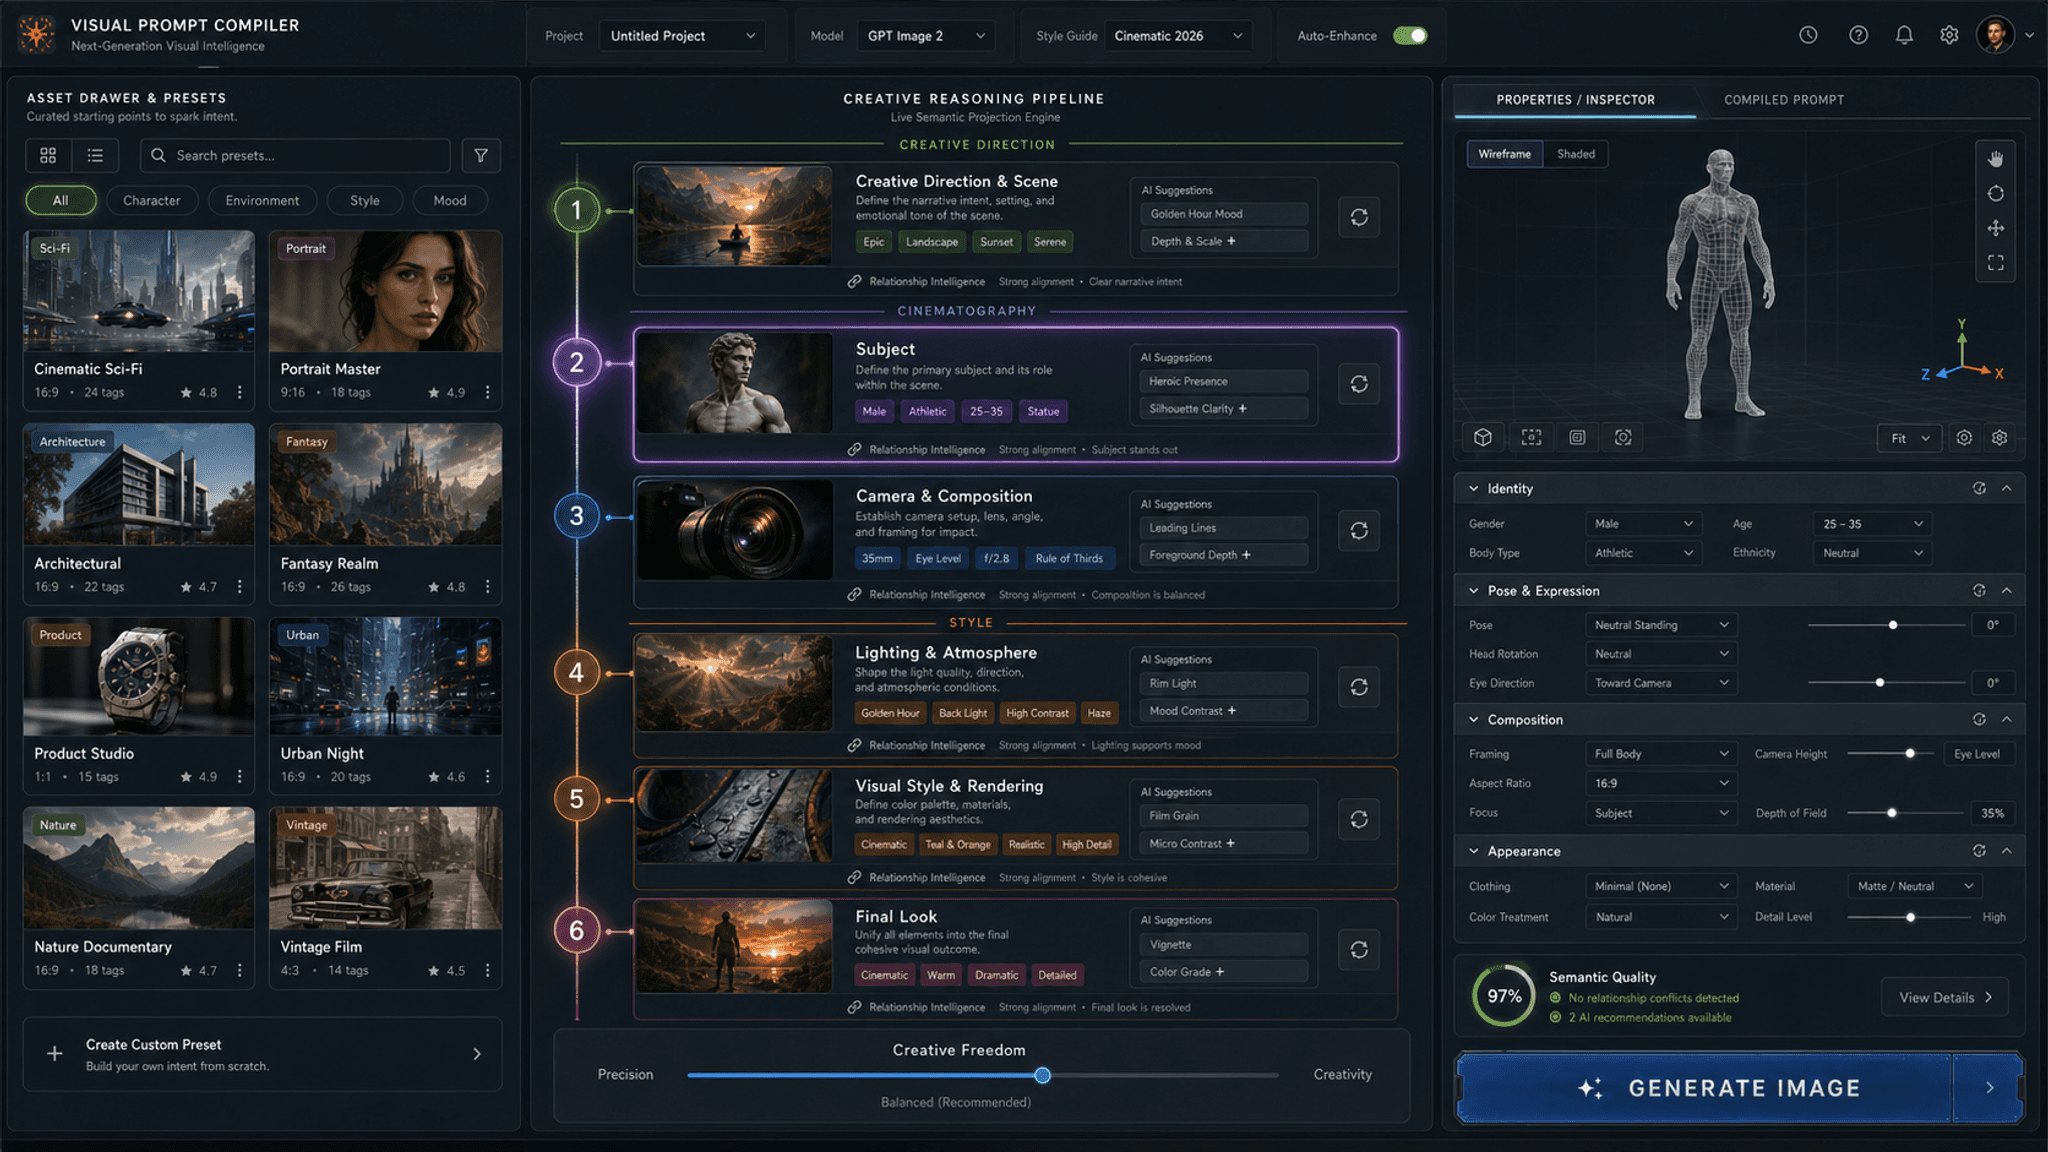This screenshot has width=2048, height=1152.
Task: Switch to the Compiled Prompt tab
Action: 1784,100
